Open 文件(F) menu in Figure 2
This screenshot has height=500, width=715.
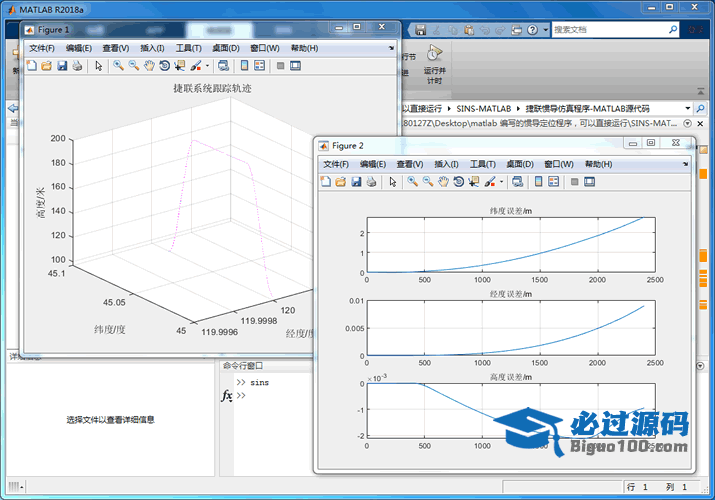(336, 164)
